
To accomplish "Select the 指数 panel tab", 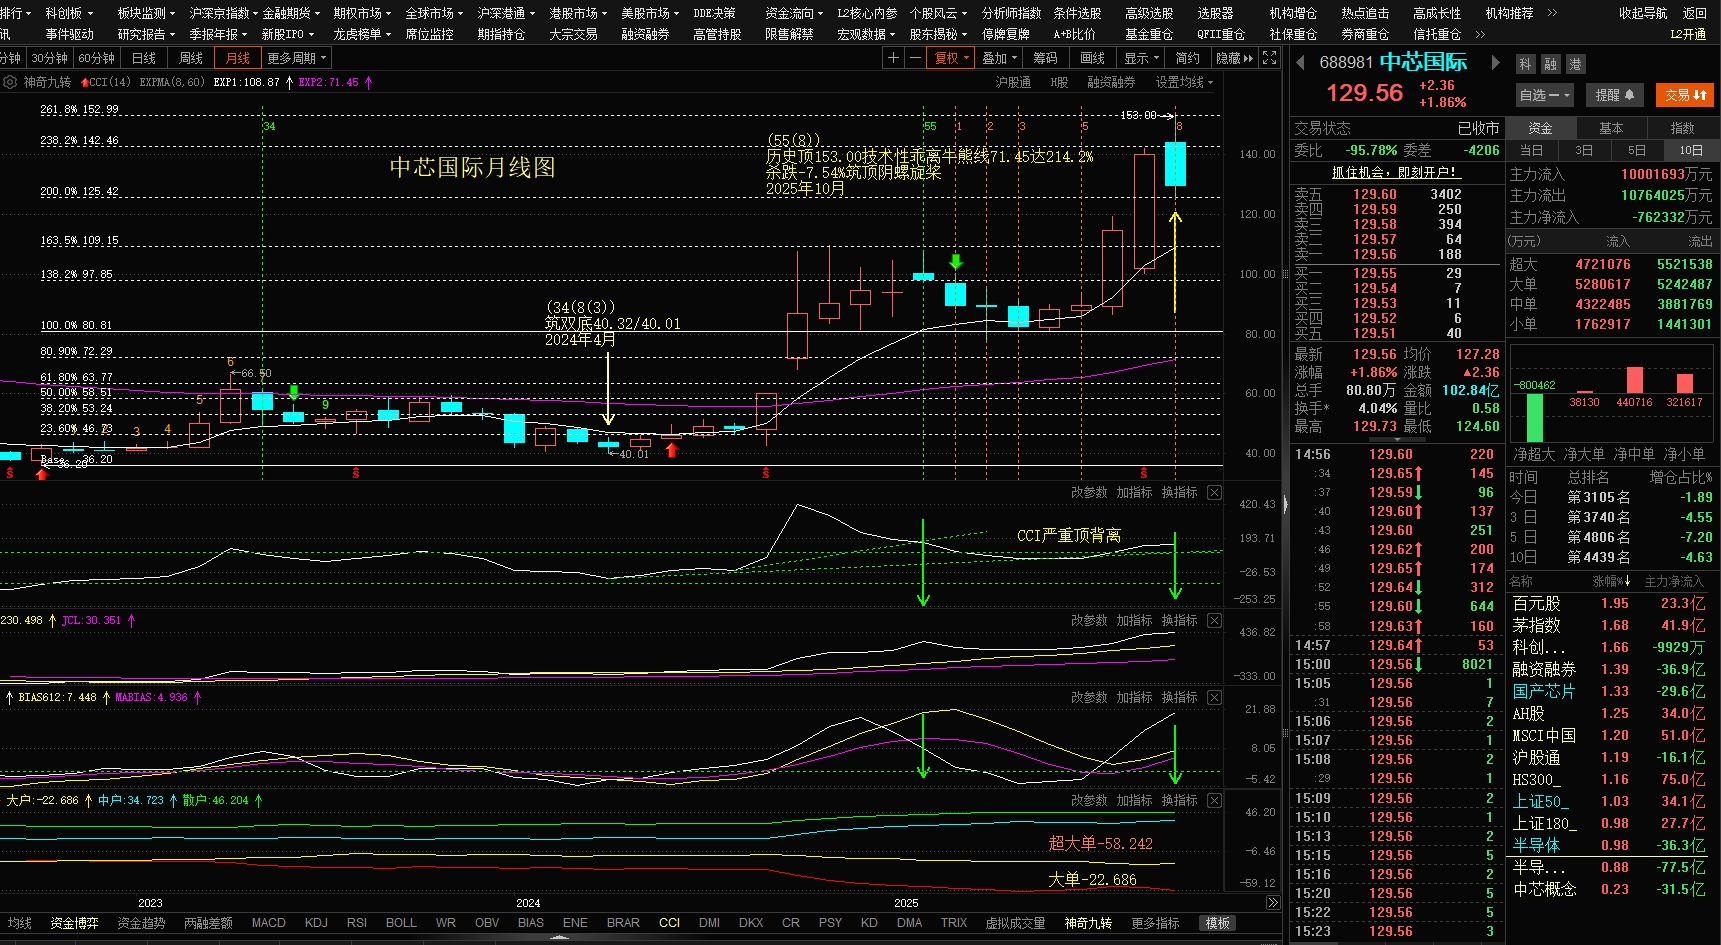I will (1682, 128).
